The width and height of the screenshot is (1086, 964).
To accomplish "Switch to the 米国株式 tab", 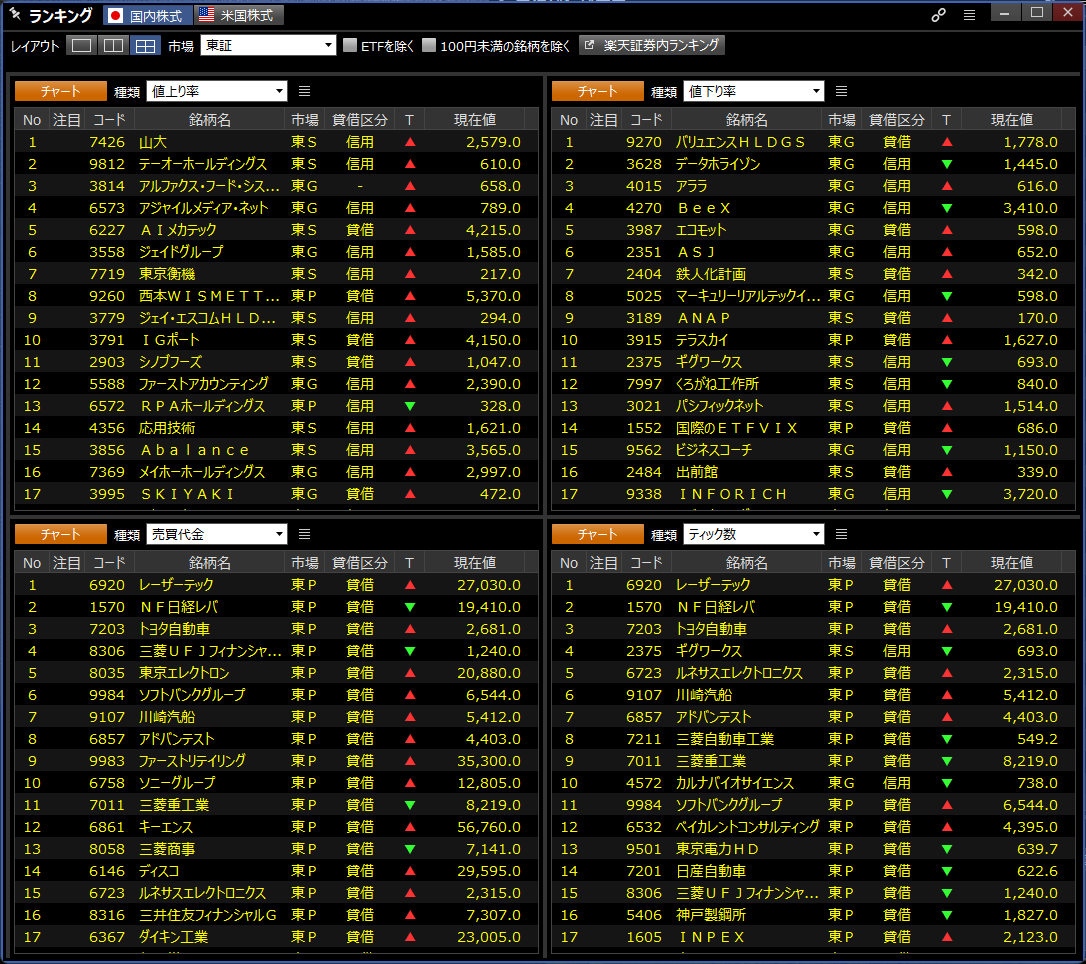I will (x=239, y=15).
